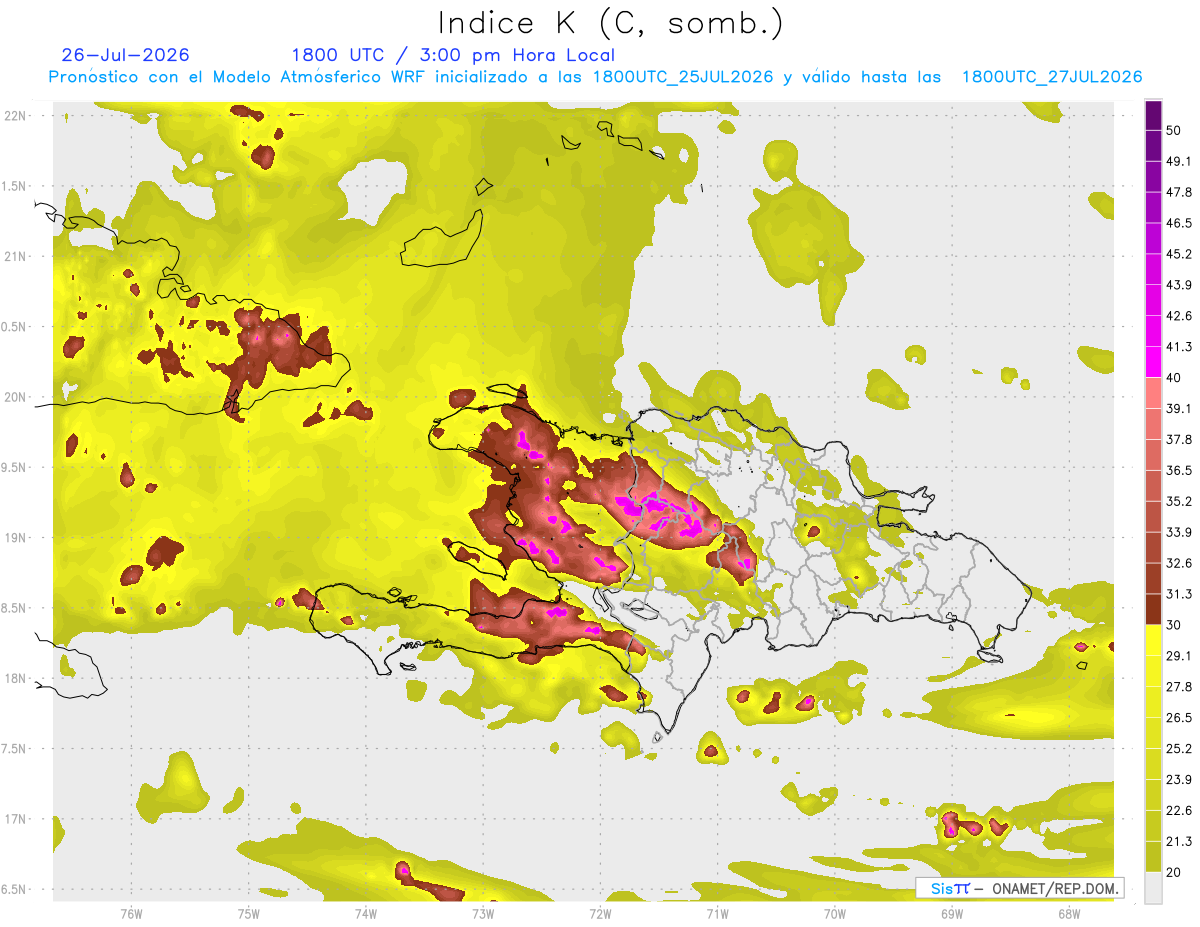Image resolution: width=1200 pixels, height=927 pixels.
Task: Click legend value '49.1'
Action: [x=1178, y=161]
